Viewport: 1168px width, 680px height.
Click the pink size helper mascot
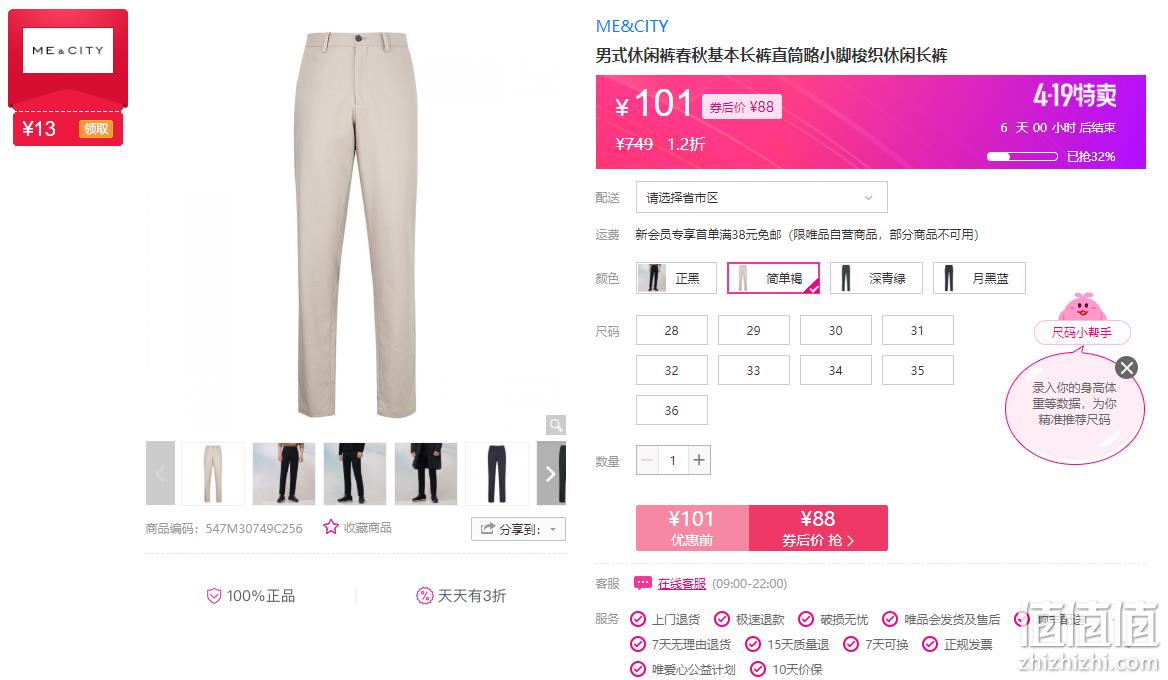pyautogui.click(x=1082, y=307)
